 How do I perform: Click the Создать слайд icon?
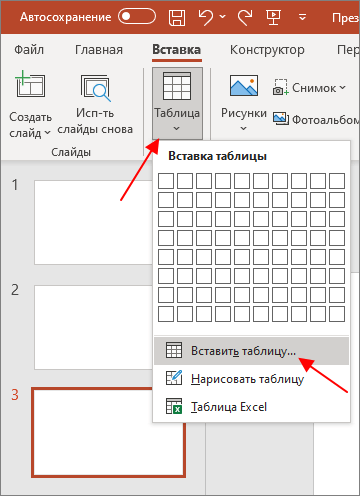point(30,84)
